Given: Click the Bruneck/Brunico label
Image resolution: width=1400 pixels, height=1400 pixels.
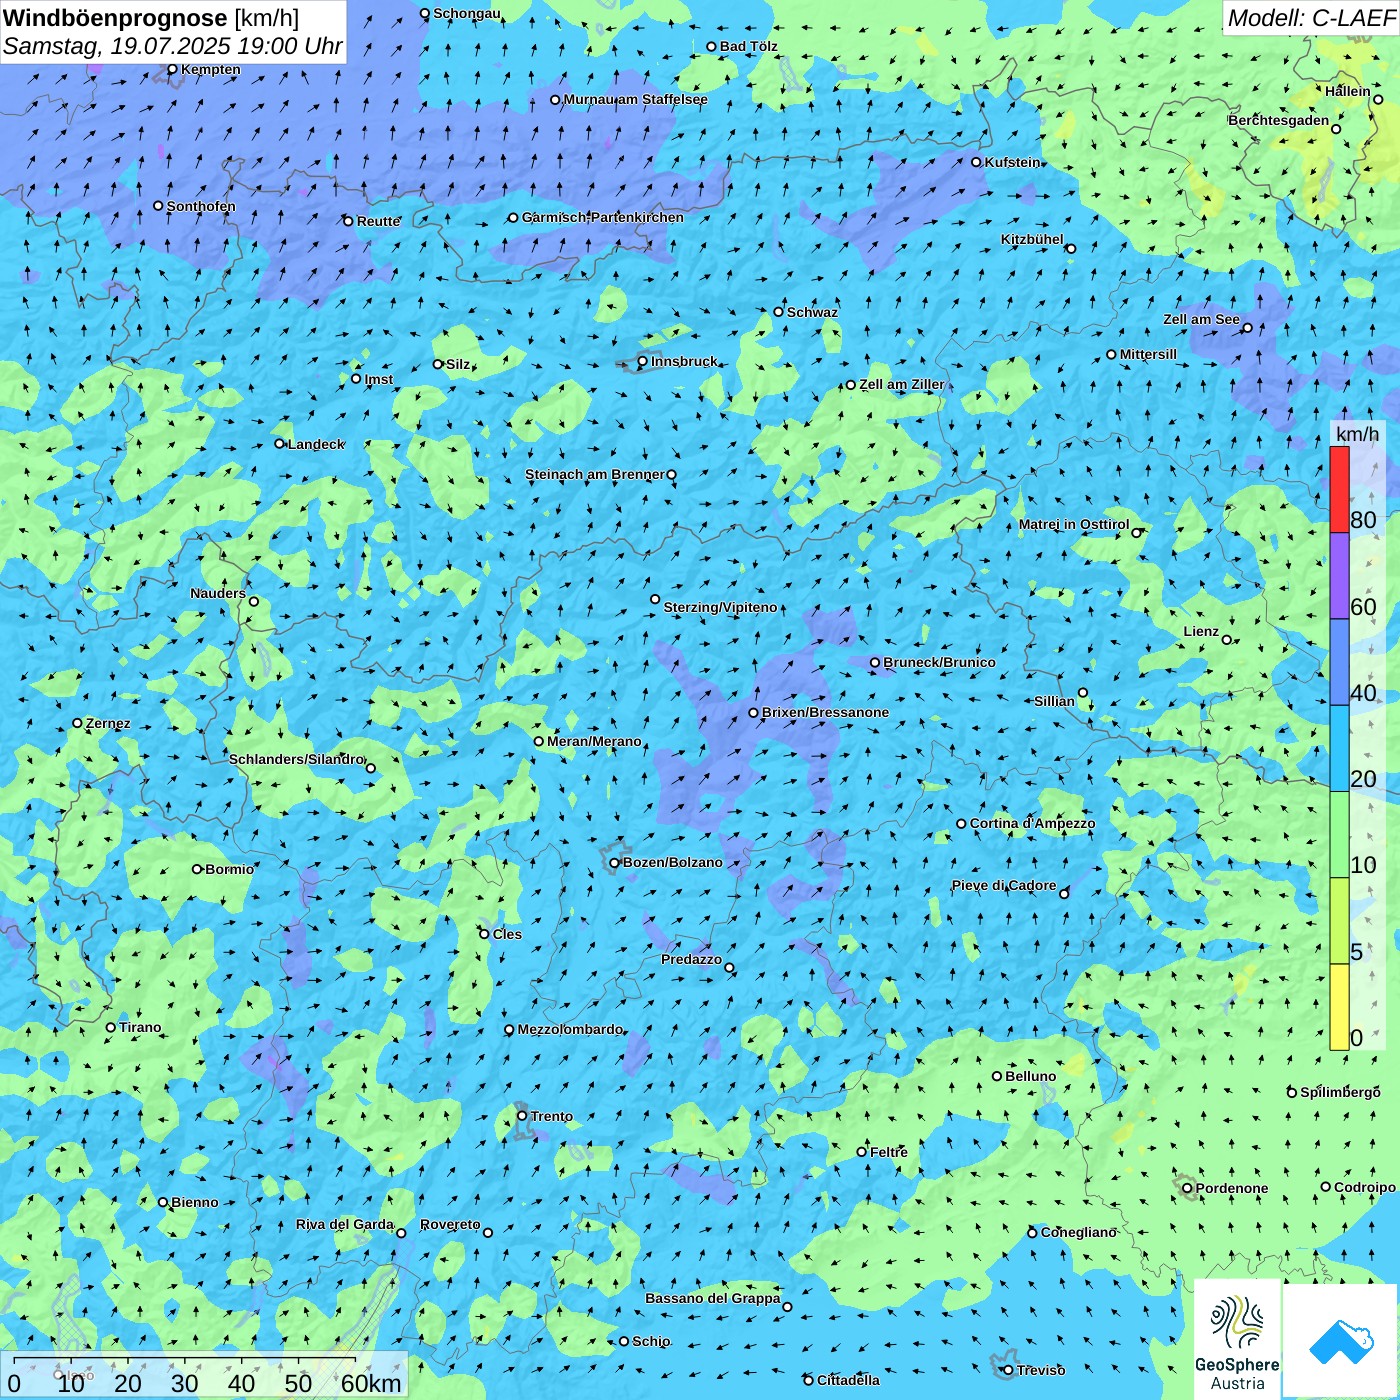Looking at the screenshot, I should tap(939, 662).
